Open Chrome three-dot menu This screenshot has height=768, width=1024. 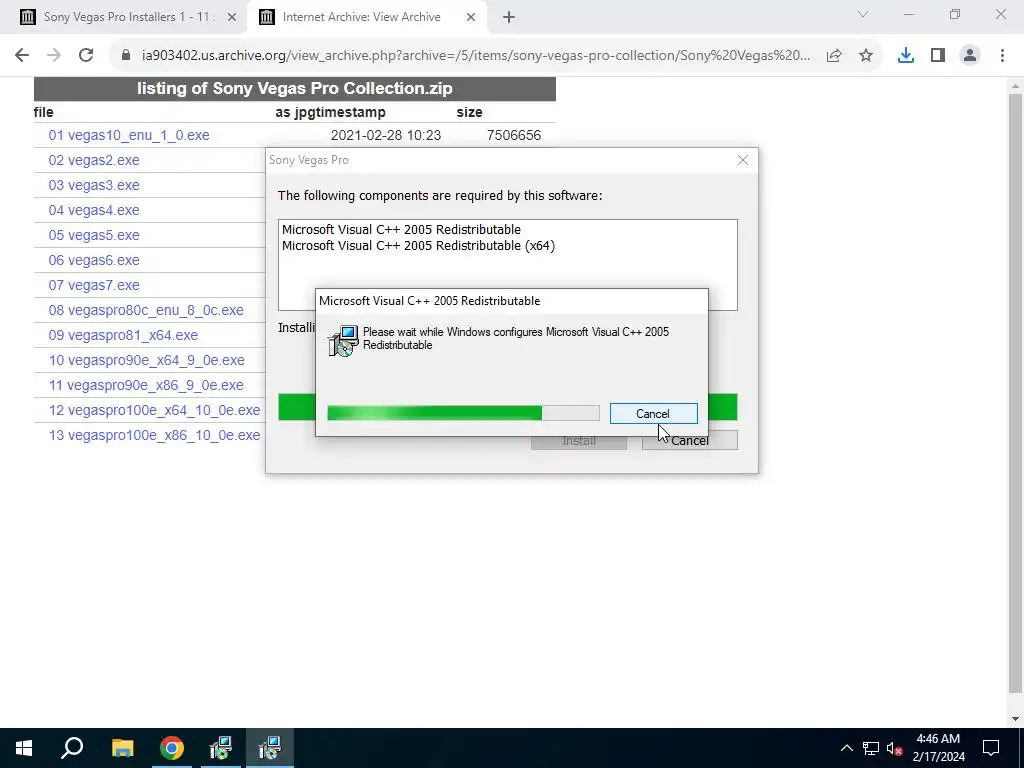point(1002,56)
